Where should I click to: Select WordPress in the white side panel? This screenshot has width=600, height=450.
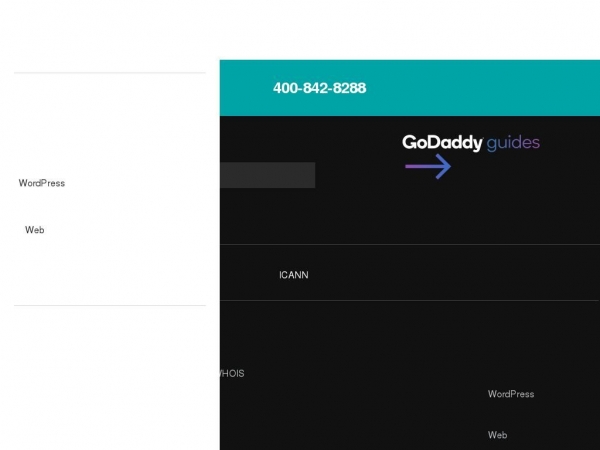(42, 183)
